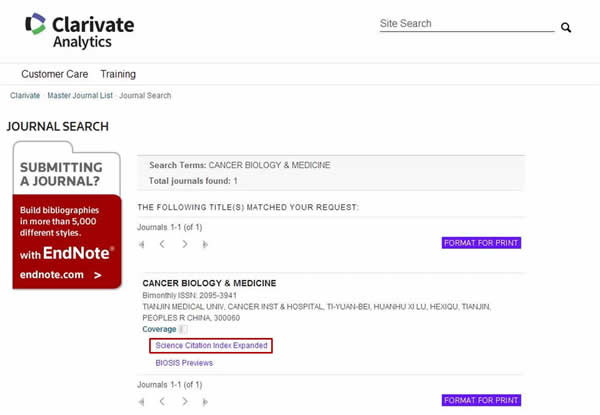Go to first page using top pager

tap(142, 244)
